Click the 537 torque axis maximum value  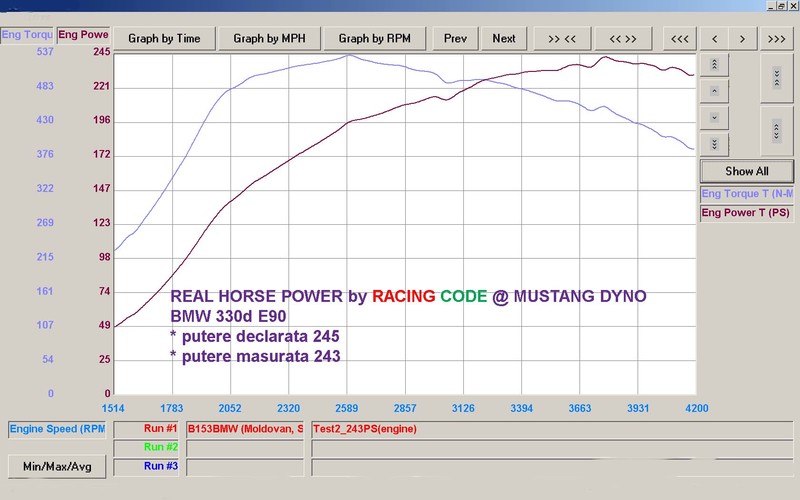click(45, 52)
